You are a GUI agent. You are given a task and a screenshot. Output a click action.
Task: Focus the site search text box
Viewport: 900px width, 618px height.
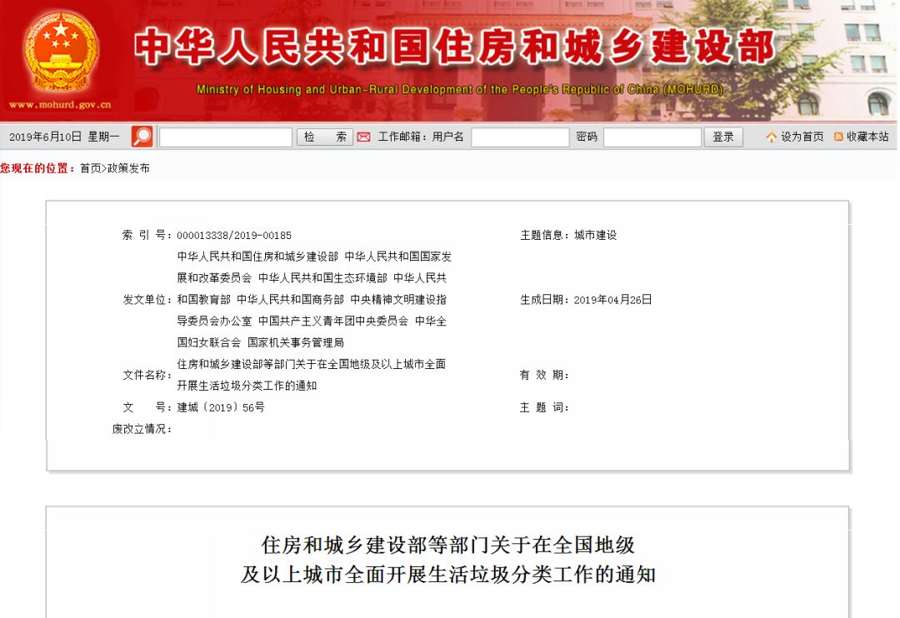(226, 137)
